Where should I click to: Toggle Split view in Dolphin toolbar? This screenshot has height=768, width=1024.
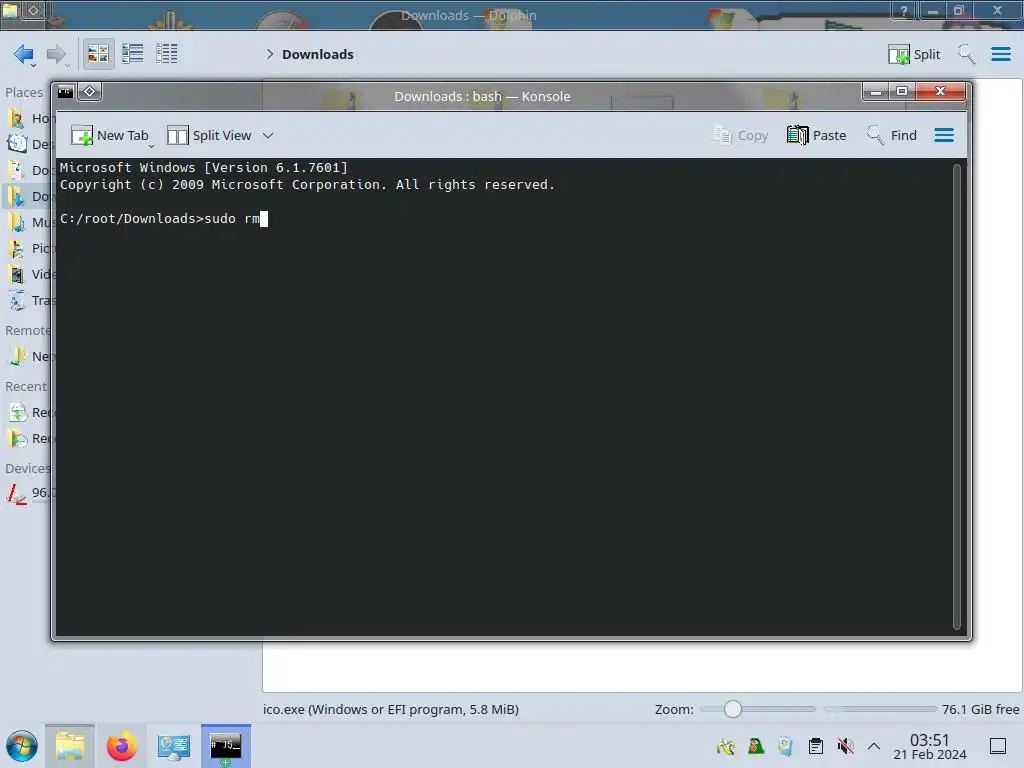tap(914, 54)
